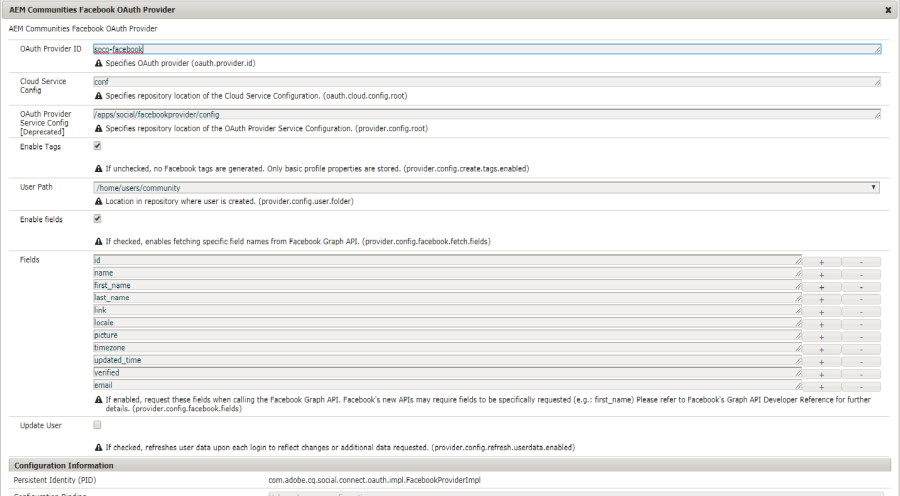Edit the 'timezone' field entry
The height and width of the screenshot is (496, 900).
coord(447,348)
